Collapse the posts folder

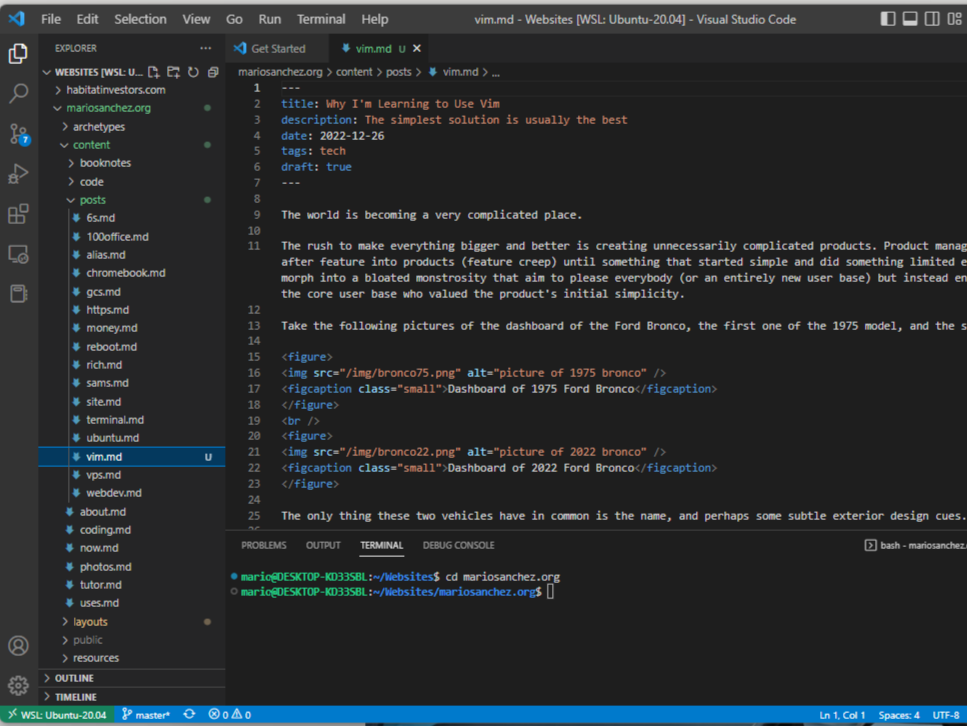point(133,200)
